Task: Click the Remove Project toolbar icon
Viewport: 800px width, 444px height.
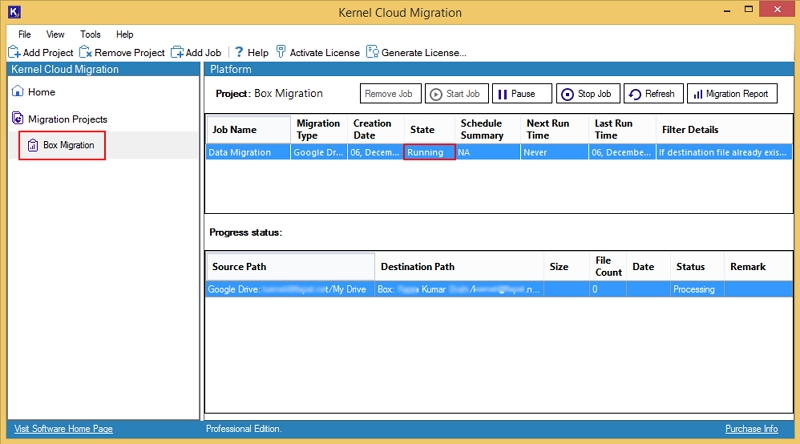Action: [85, 52]
